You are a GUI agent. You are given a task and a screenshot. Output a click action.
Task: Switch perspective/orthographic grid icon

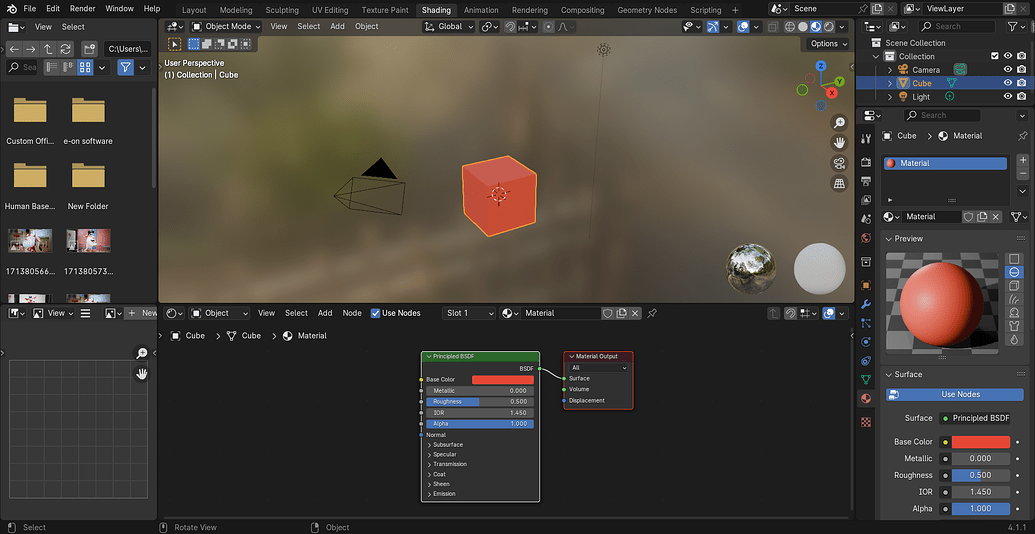tap(840, 184)
